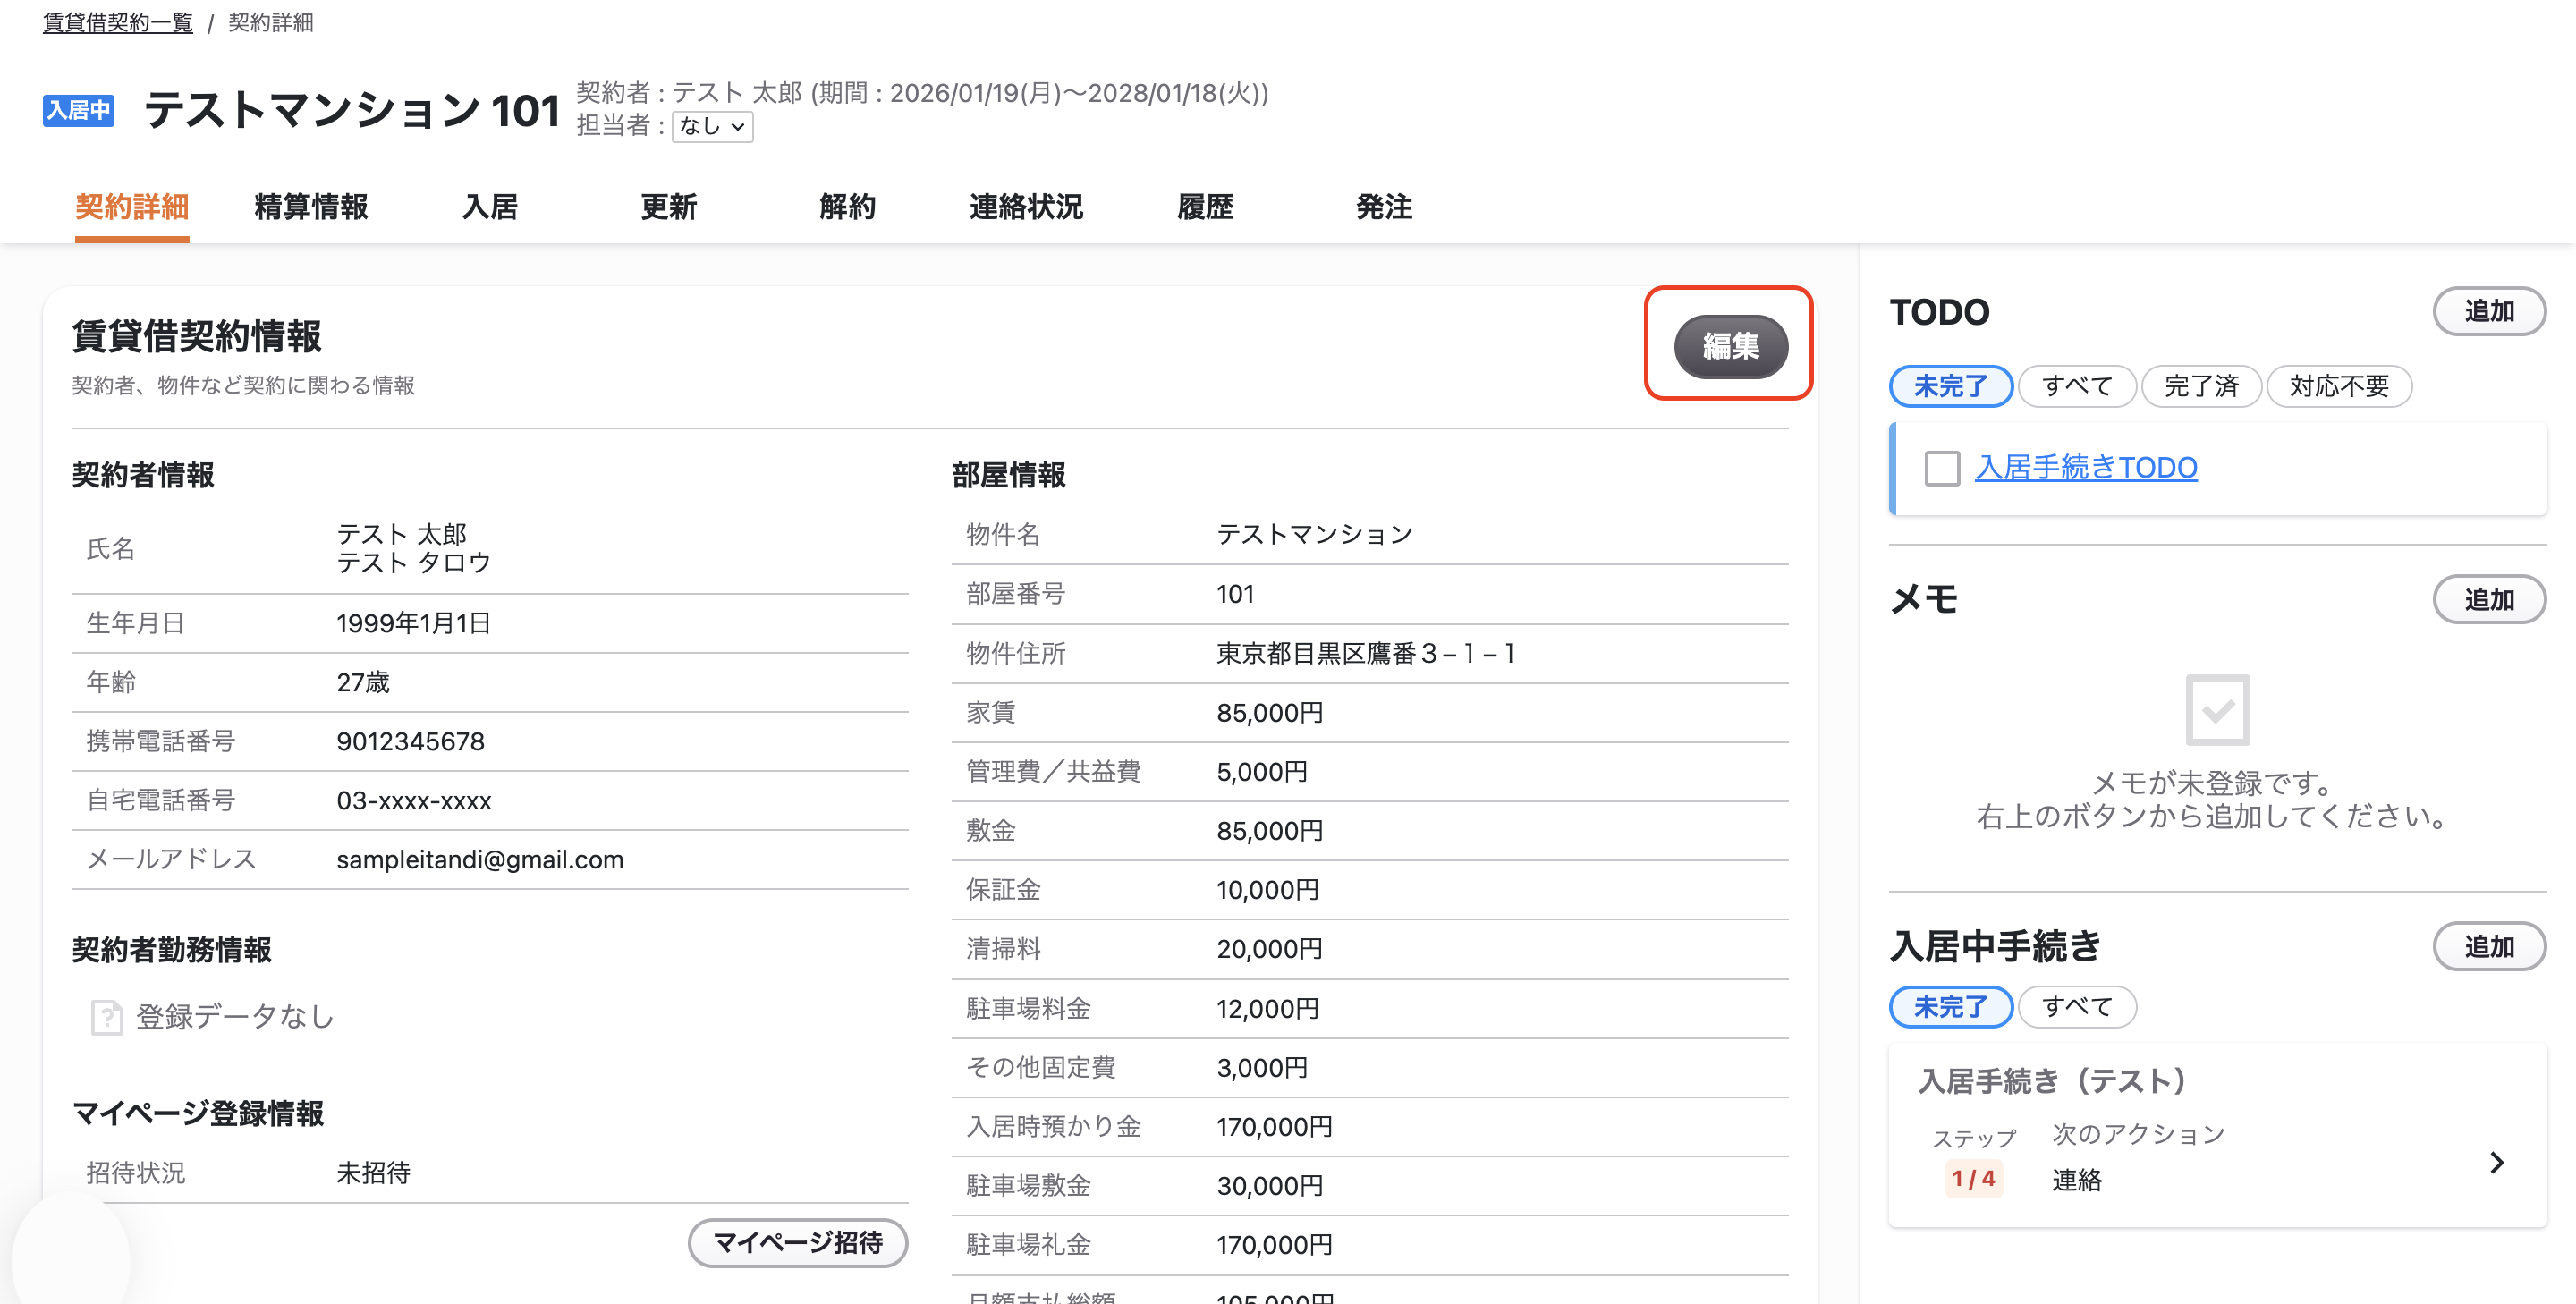This screenshot has width=2576, height=1304.
Task: Select 自宅電話番号 value 03-xxxx-xxxx
Action: [x=414, y=800]
